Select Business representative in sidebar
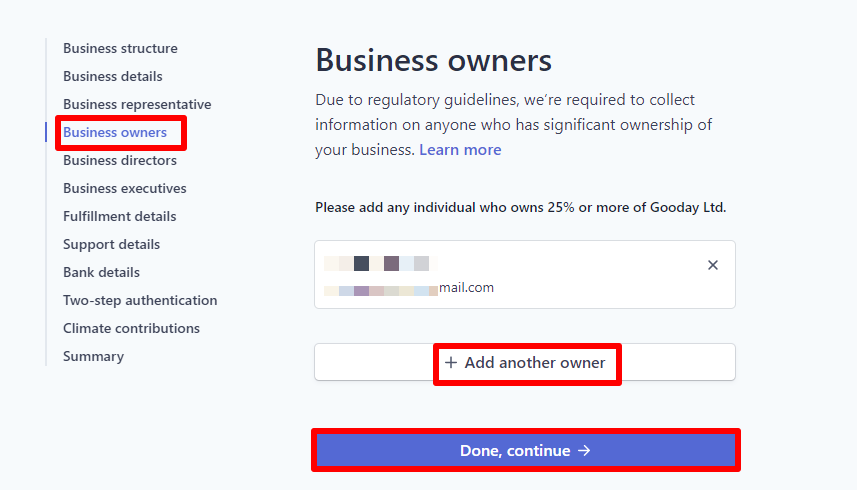Screen dimensions: 857x490 137,104
